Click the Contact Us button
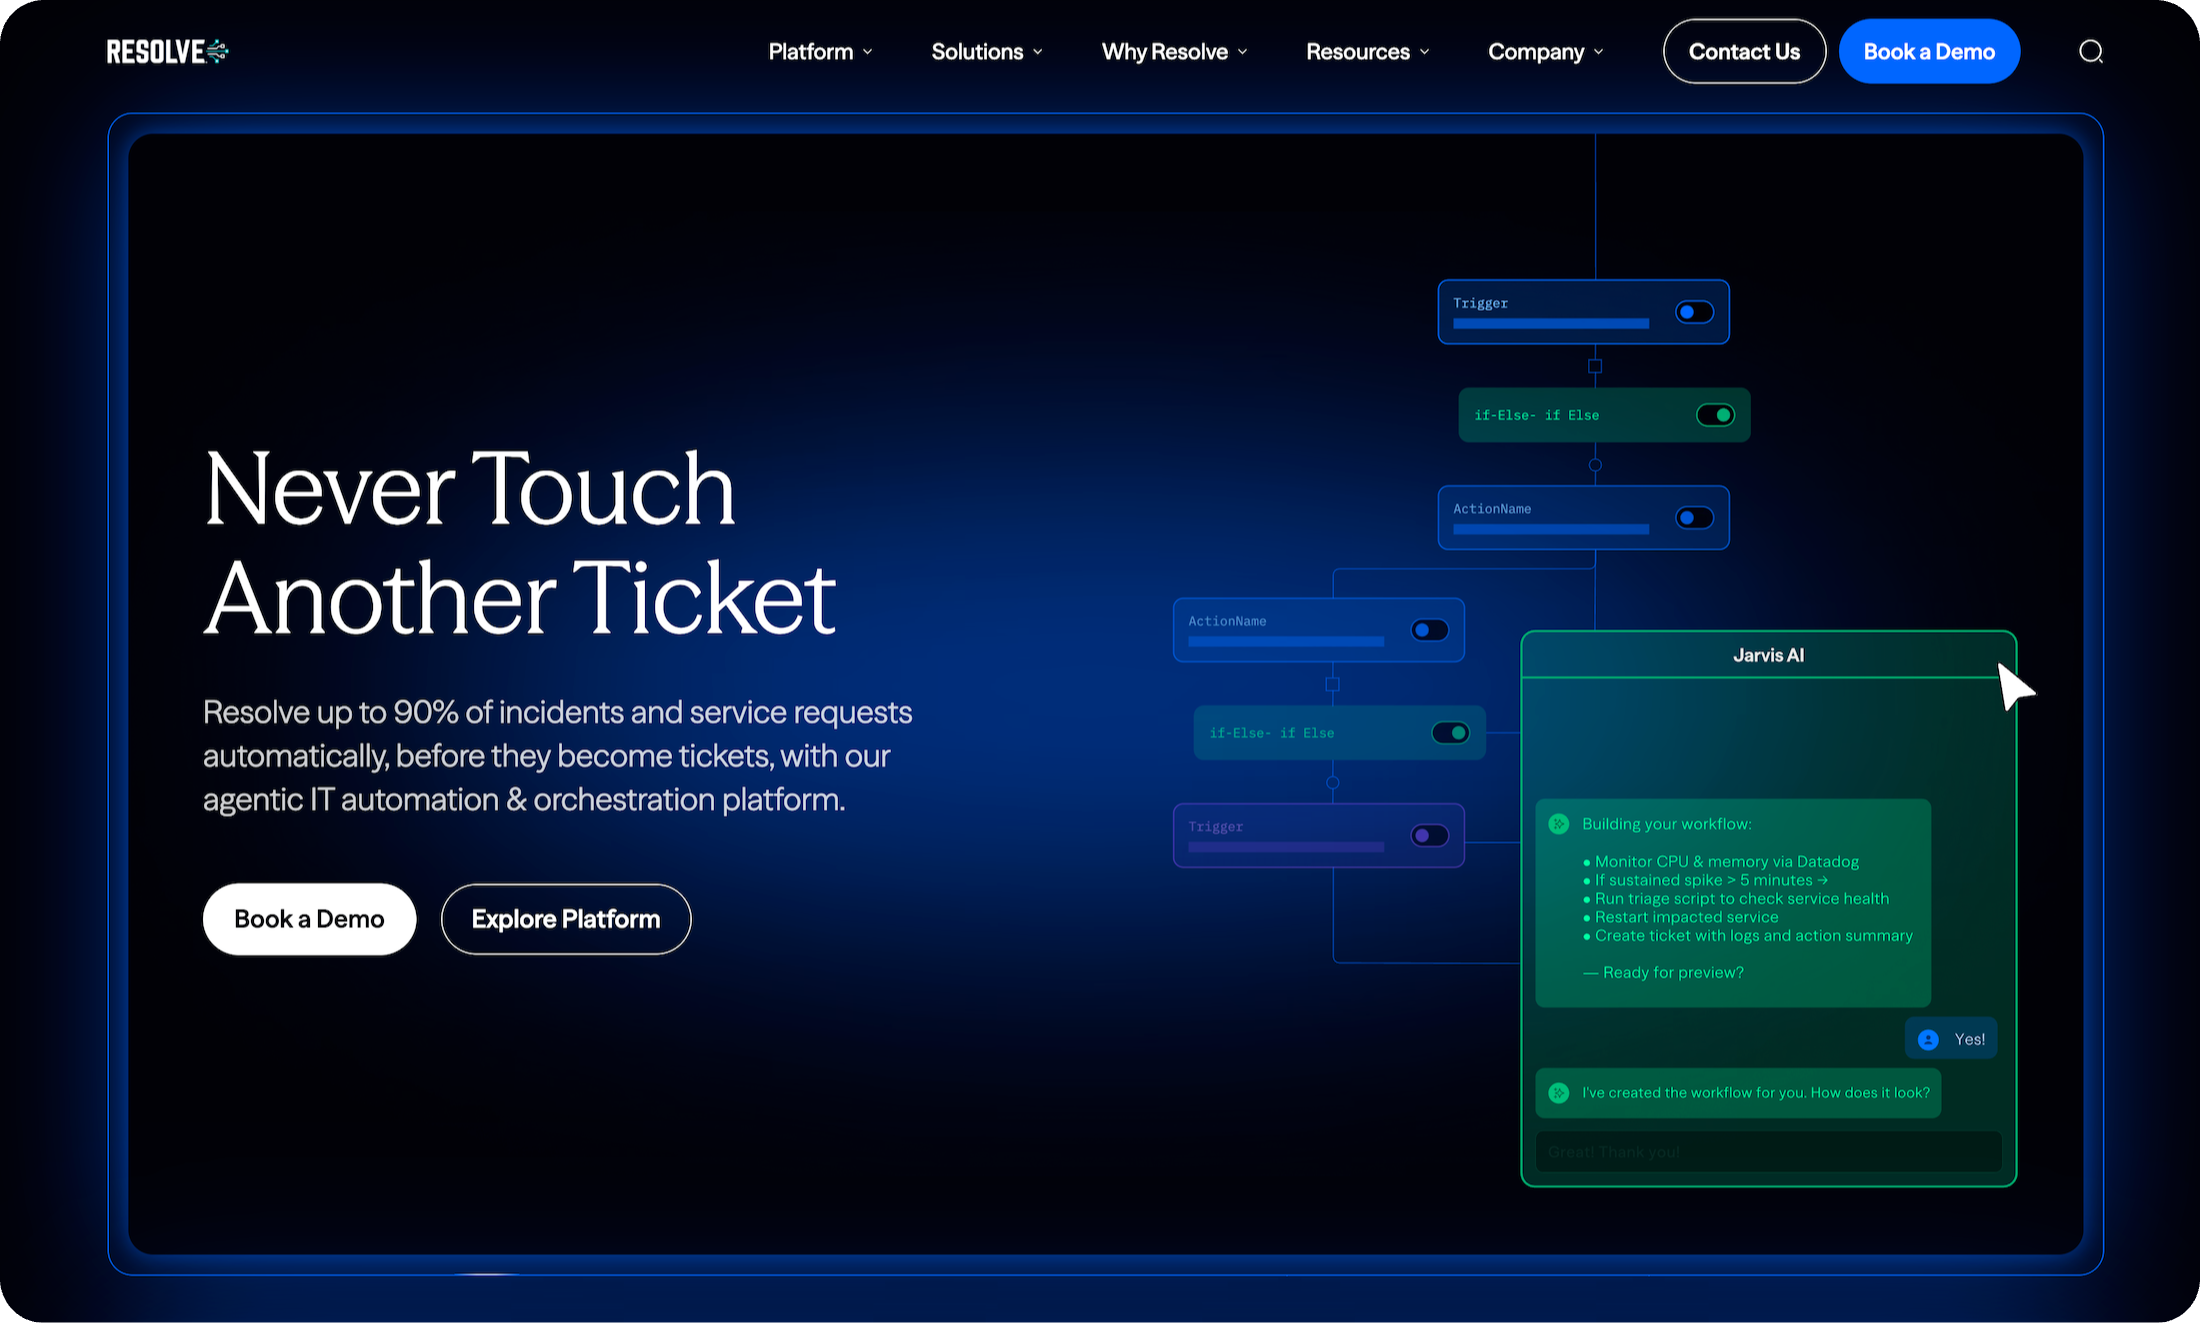2200x1323 pixels. coord(1744,52)
